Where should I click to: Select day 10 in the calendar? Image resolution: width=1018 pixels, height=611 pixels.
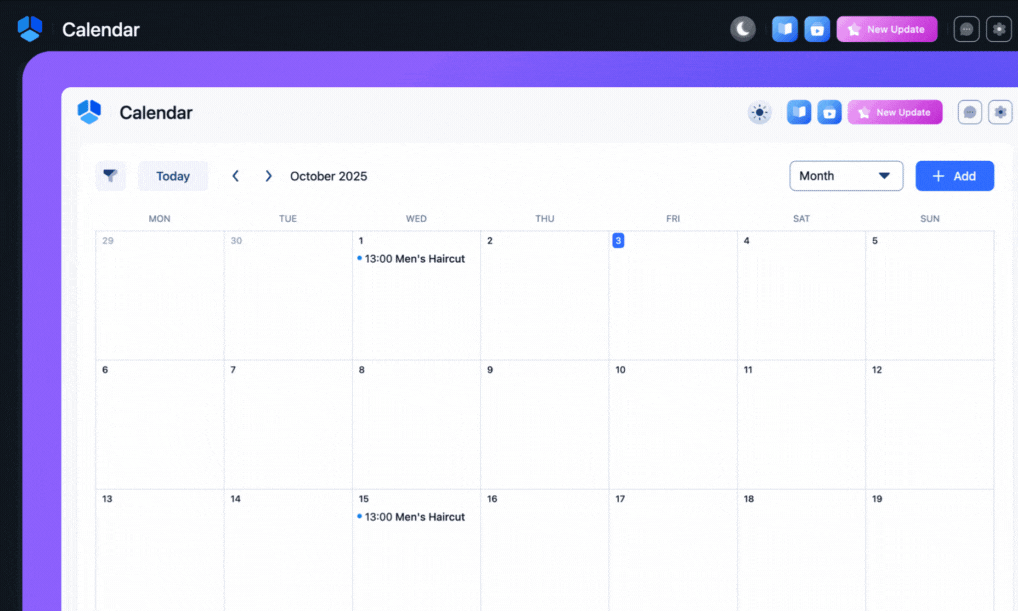(x=673, y=425)
